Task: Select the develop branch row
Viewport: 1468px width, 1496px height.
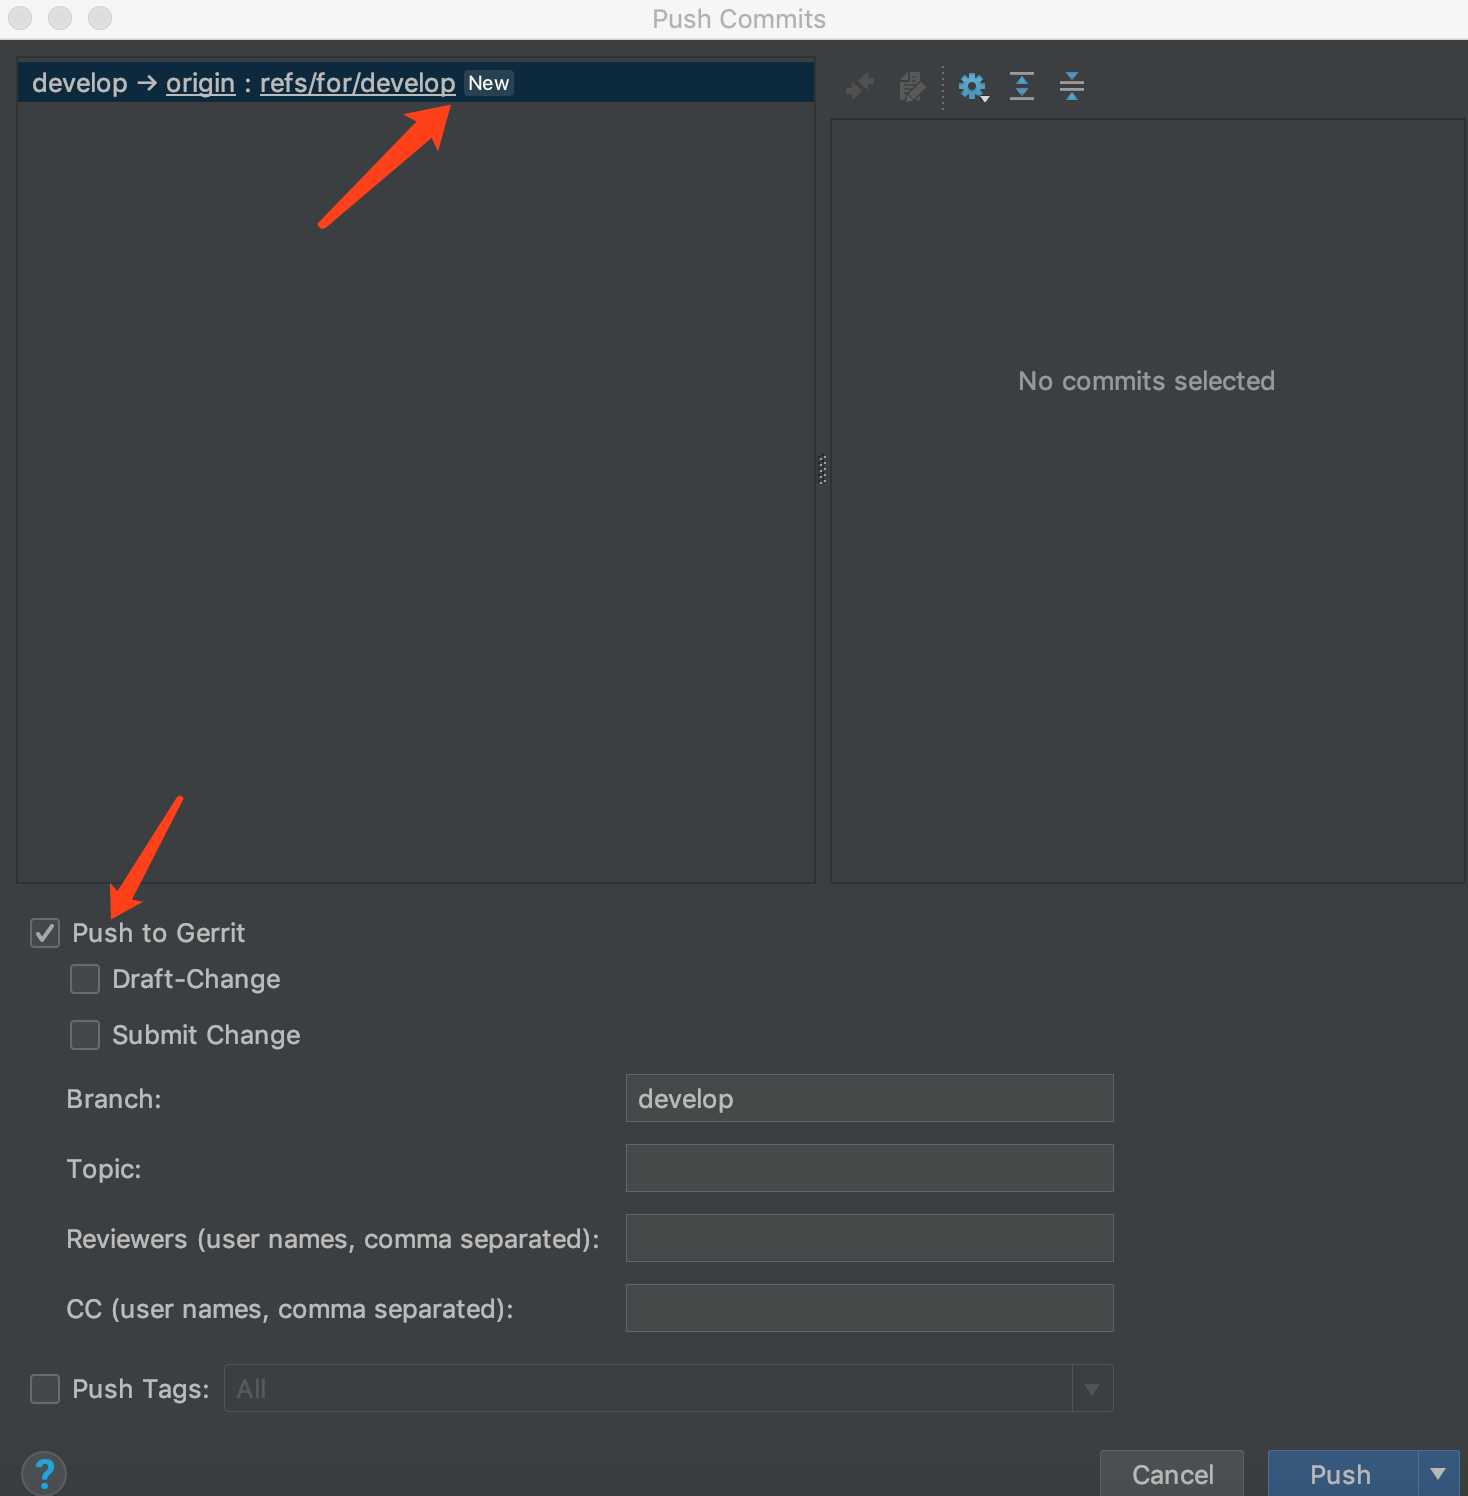Action: [416, 83]
